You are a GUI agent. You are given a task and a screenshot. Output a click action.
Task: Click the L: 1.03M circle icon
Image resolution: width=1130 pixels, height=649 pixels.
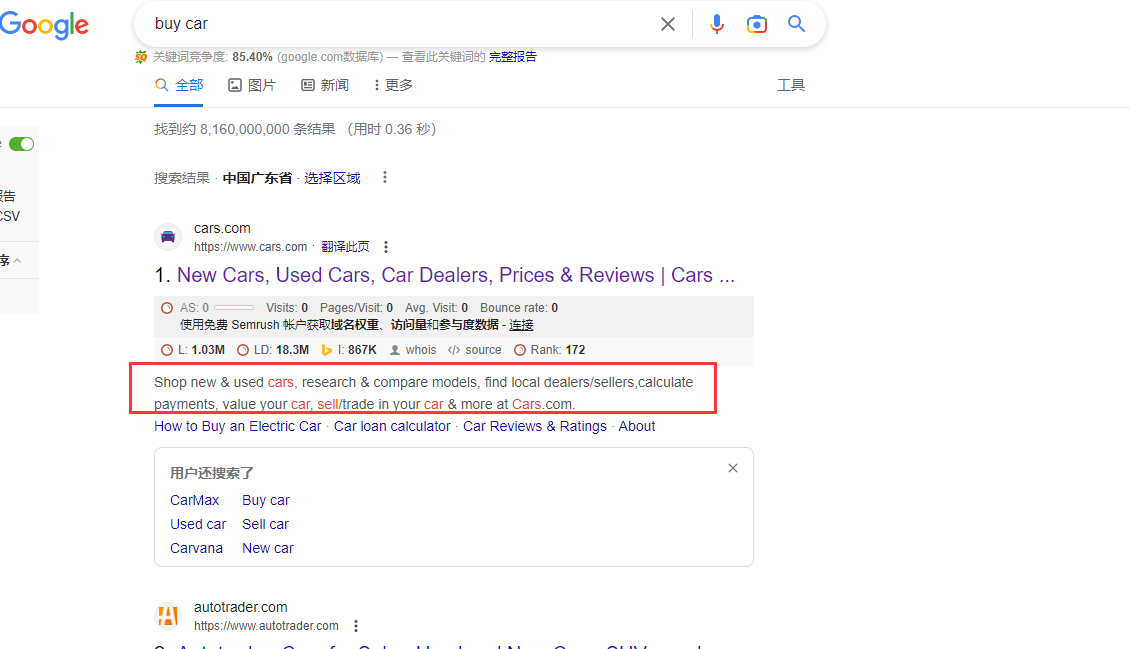[x=167, y=350]
